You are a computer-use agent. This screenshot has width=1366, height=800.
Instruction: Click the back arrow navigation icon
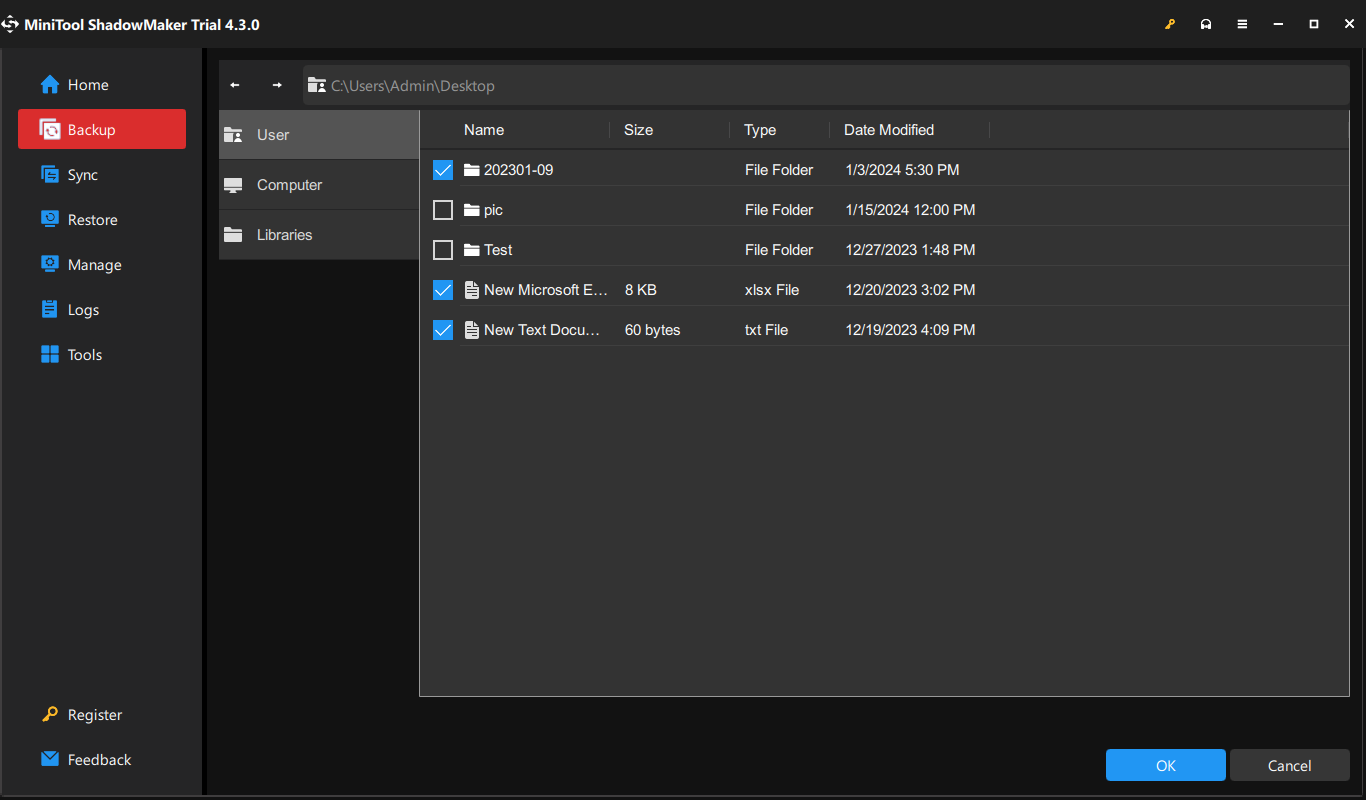(235, 86)
